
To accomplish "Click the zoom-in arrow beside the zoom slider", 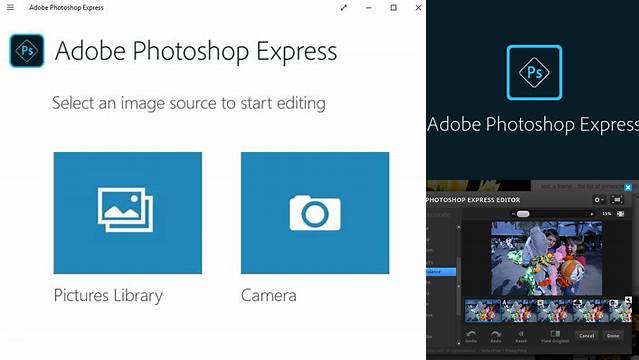I will pos(592,214).
